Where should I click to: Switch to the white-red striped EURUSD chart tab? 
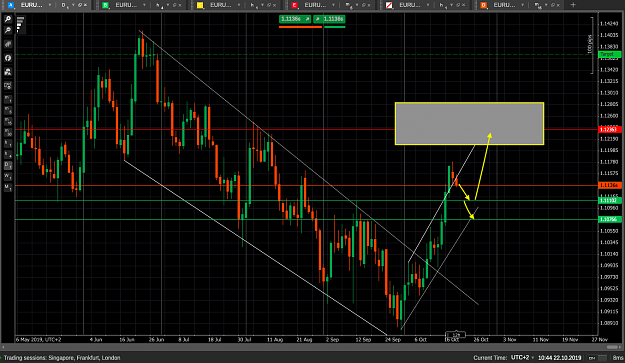tap(410, 5)
